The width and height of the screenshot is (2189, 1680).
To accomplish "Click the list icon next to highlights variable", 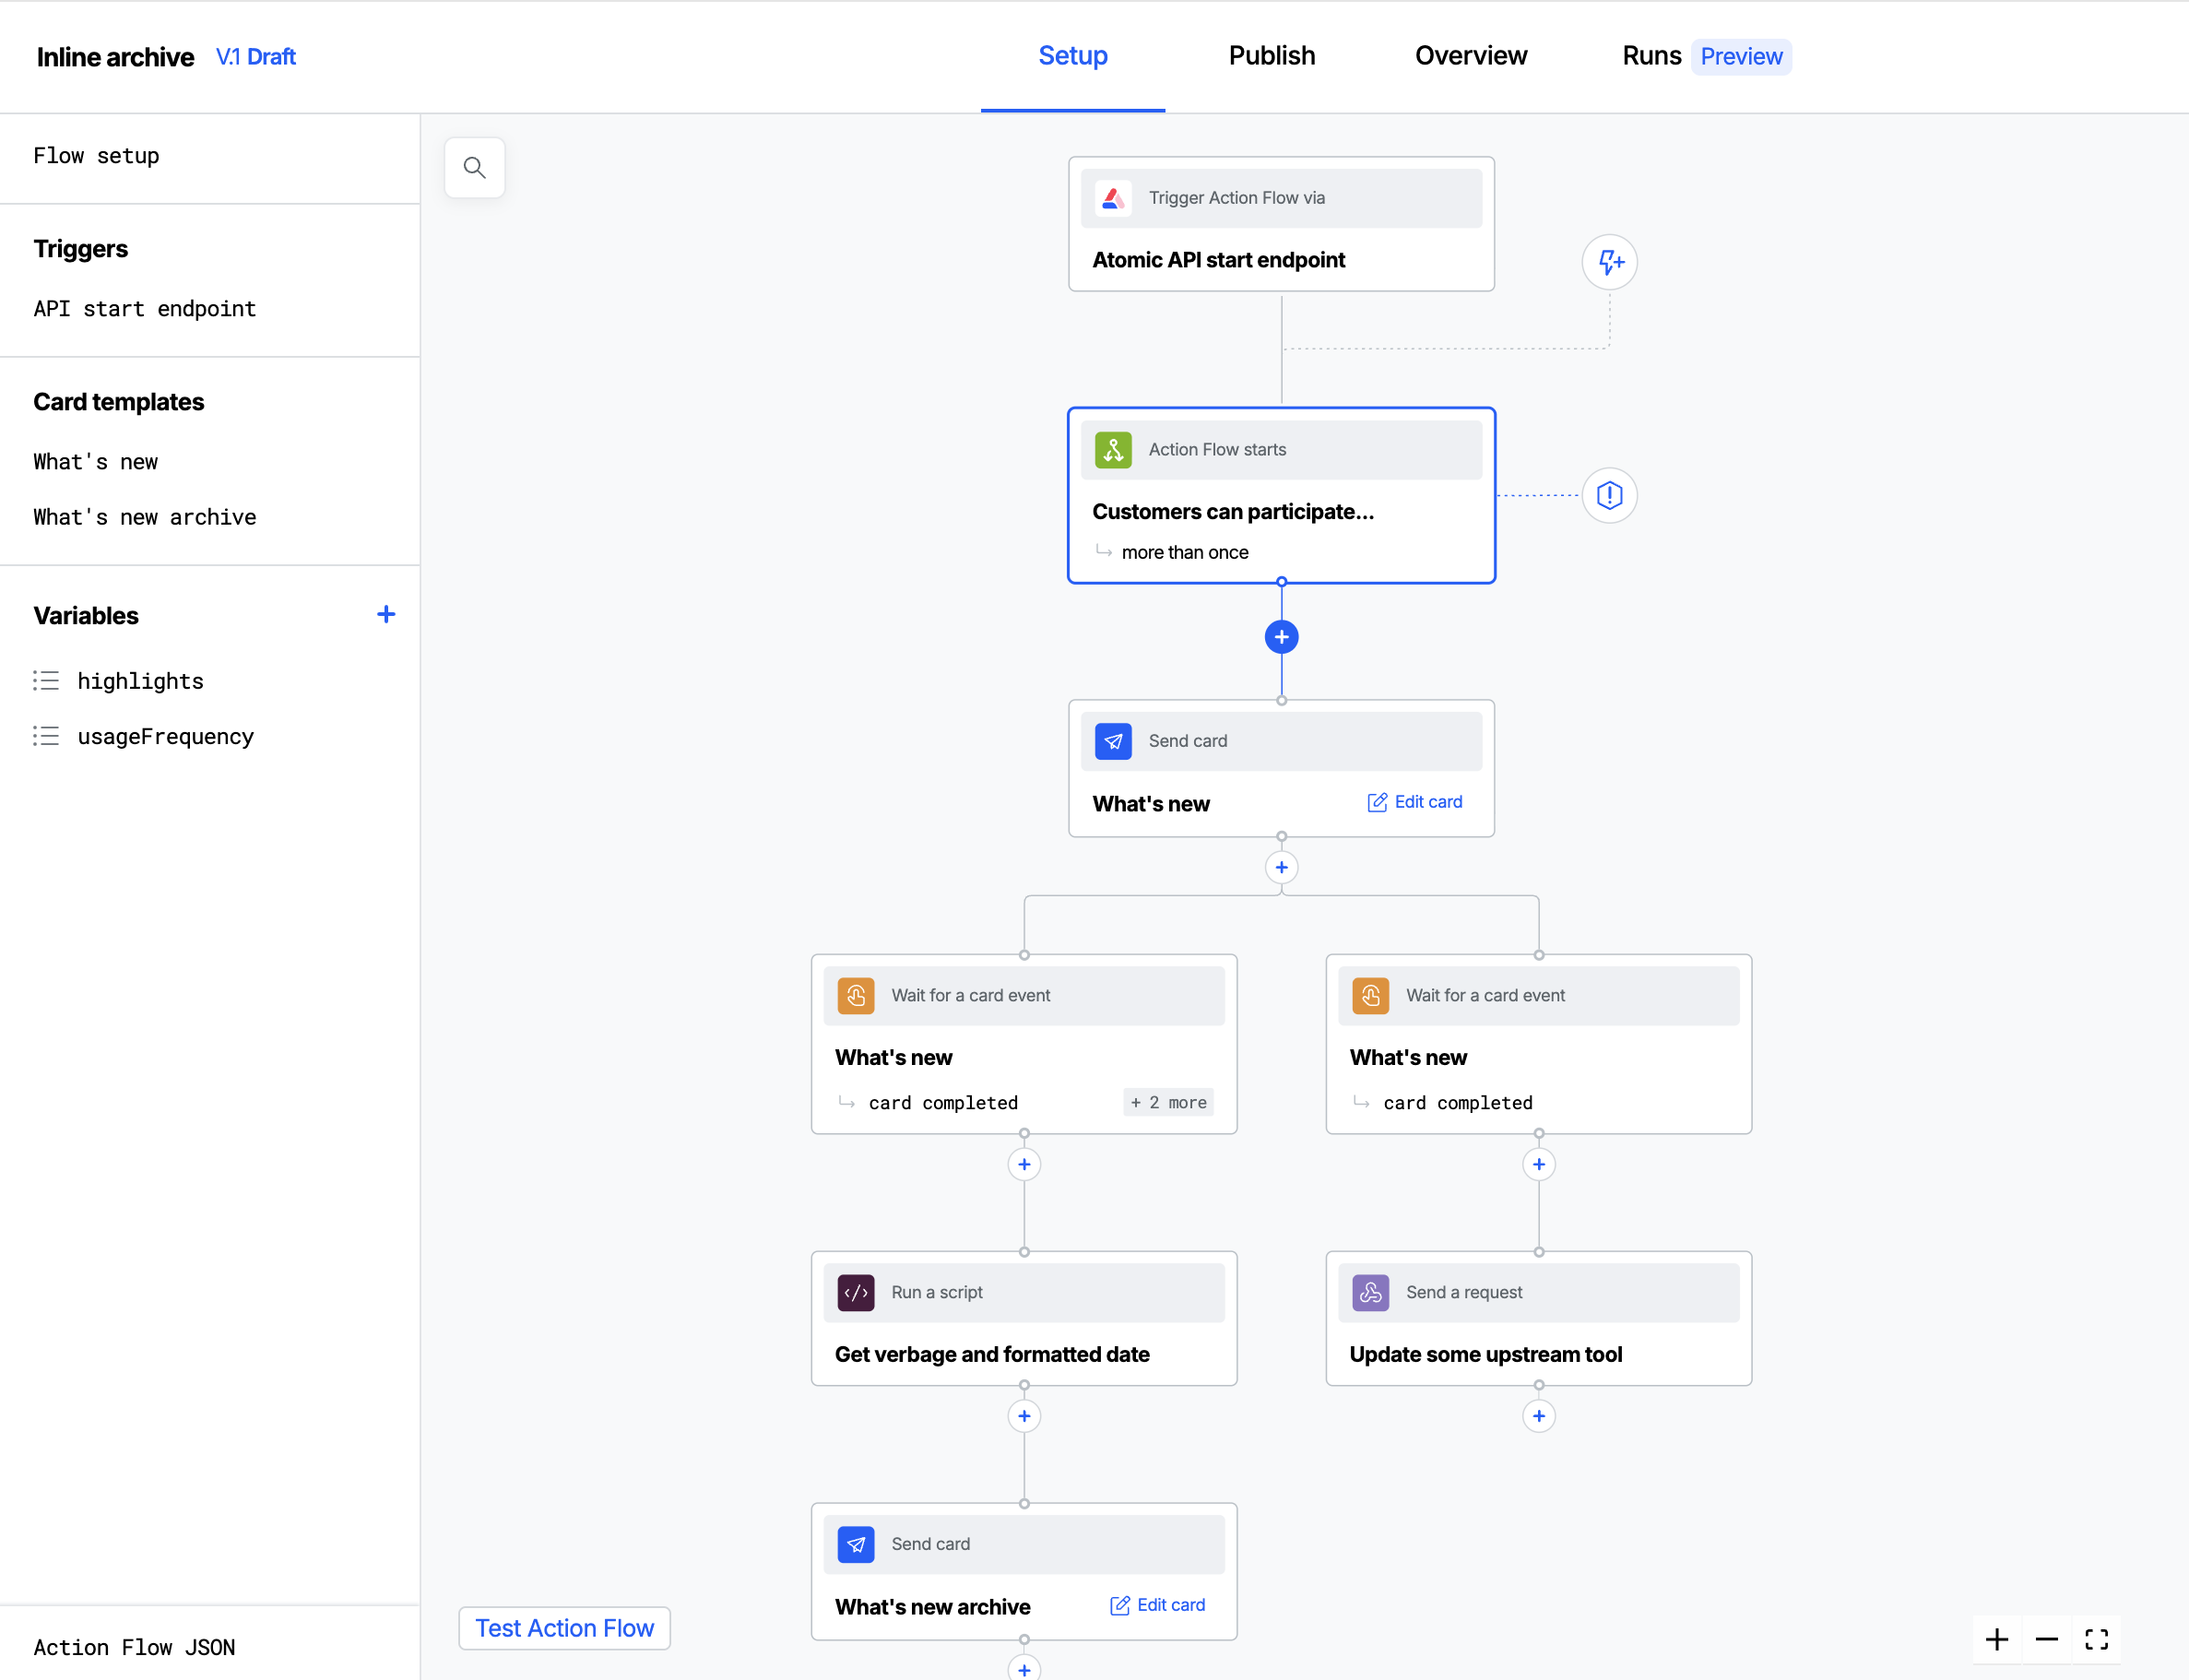I will pyautogui.click(x=46, y=681).
